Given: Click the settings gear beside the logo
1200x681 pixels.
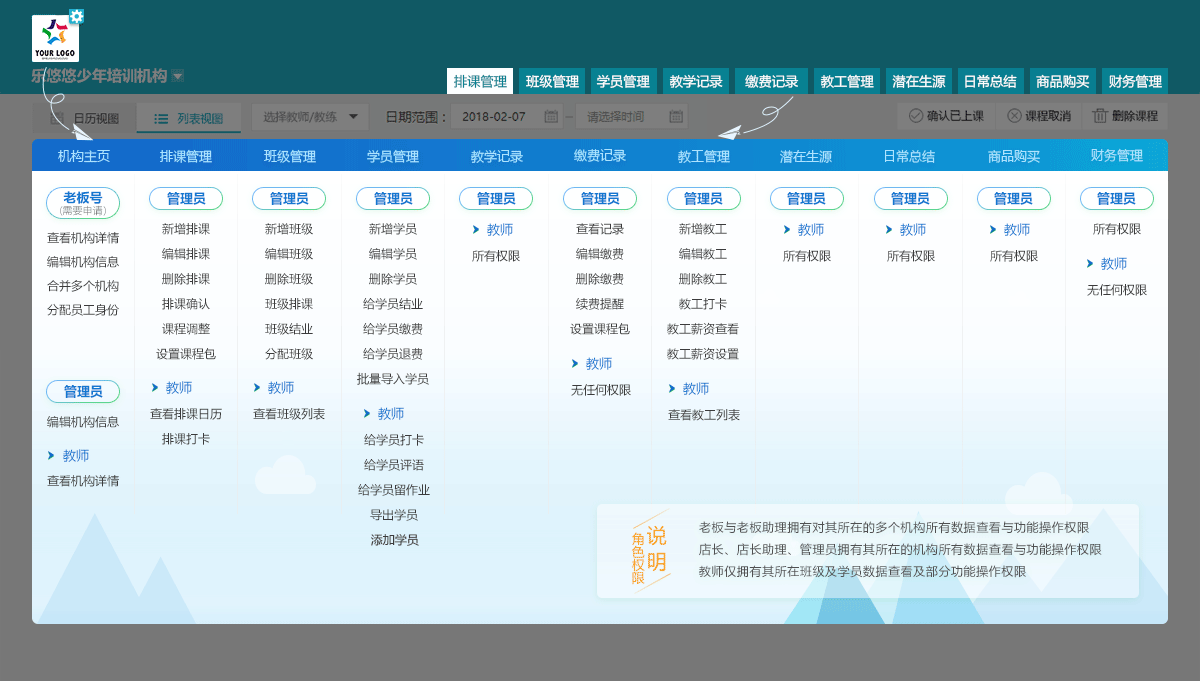Looking at the screenshot, I should click(x=77, y=16).
